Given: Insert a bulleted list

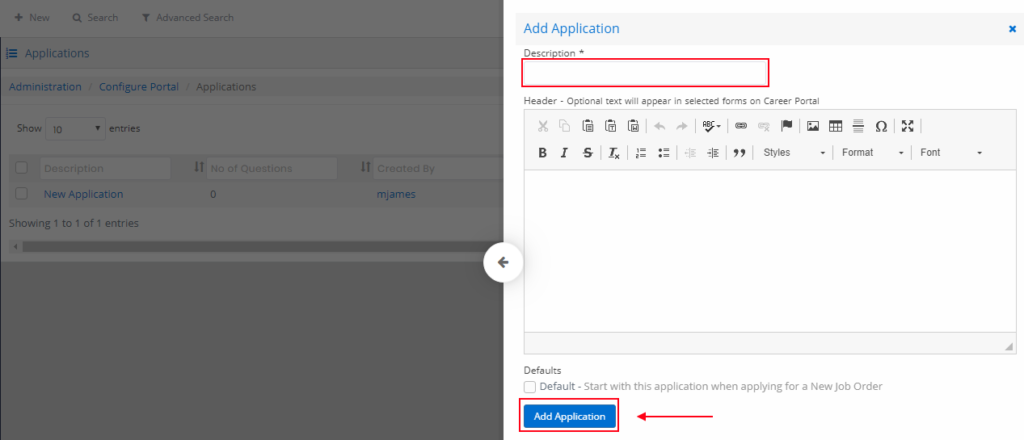Looking at the screenshot, I should [x=664, y=153].
